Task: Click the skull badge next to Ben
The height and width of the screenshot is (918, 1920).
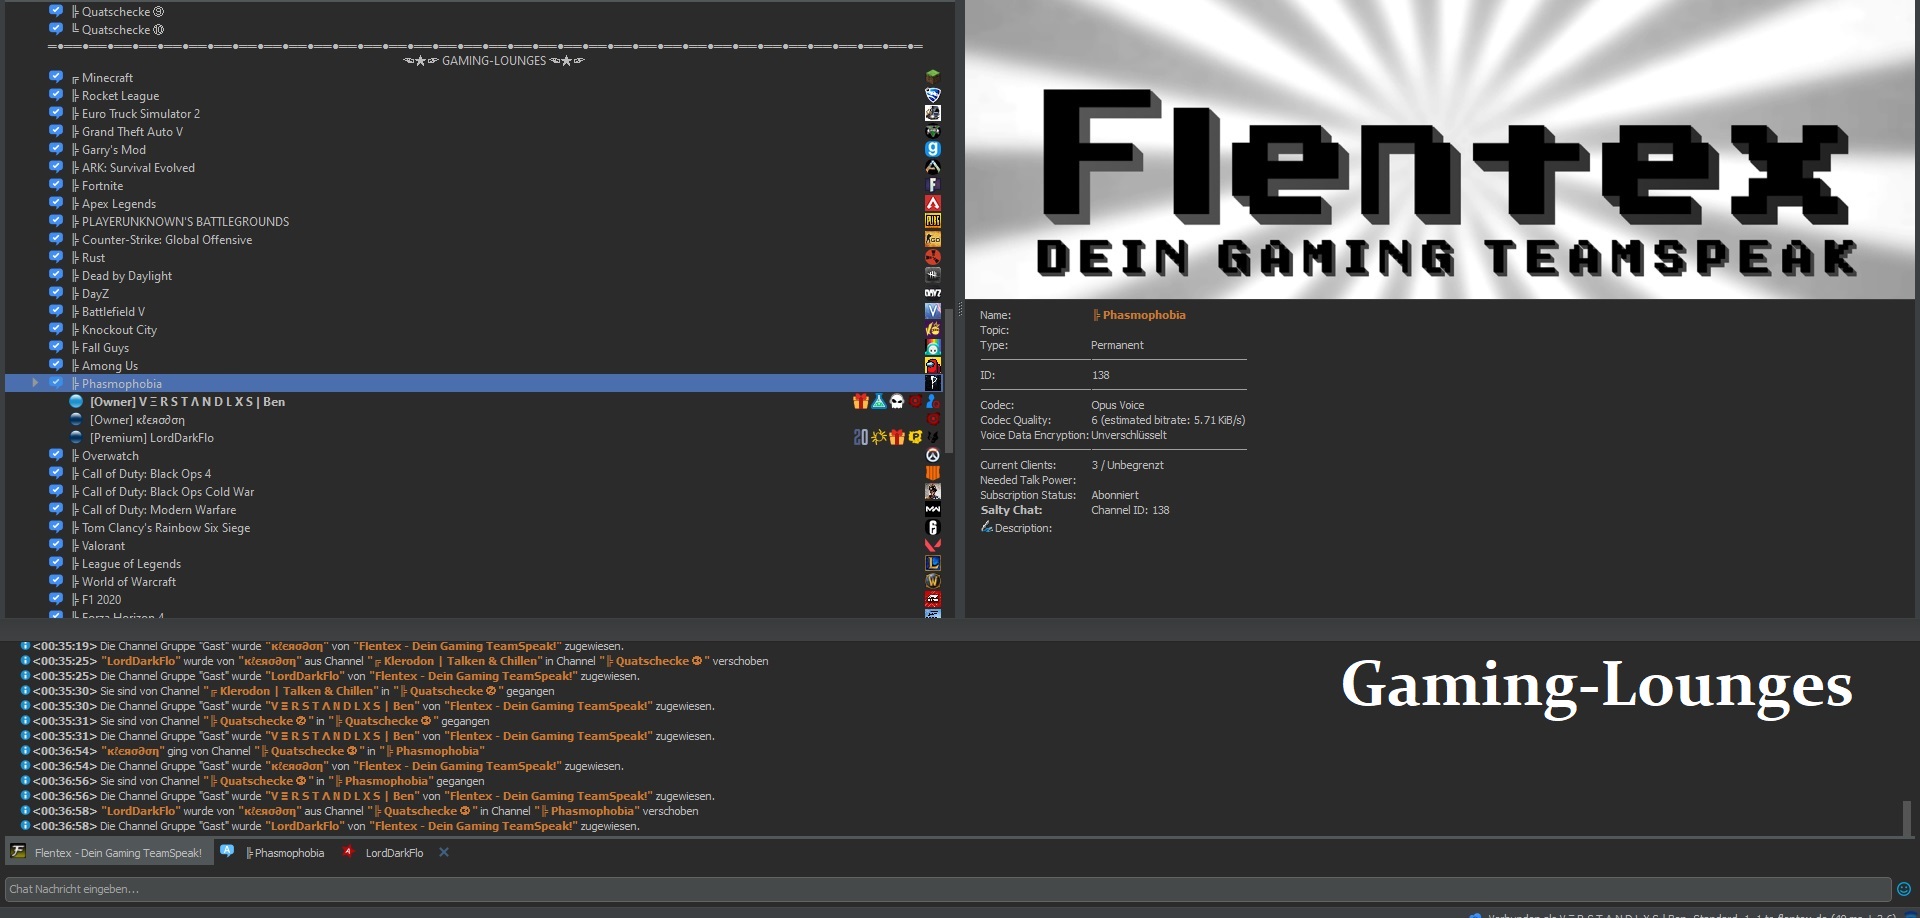Action: [897, 402]
